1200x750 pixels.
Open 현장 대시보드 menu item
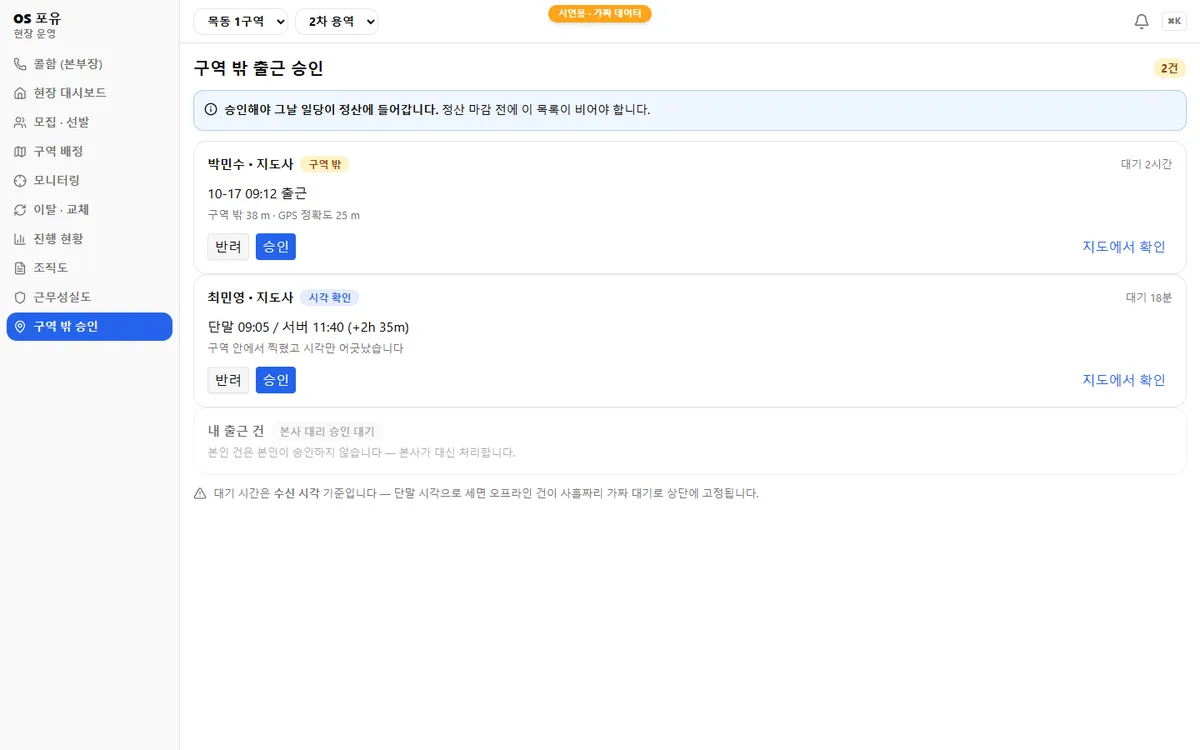[x=90, y=93]
